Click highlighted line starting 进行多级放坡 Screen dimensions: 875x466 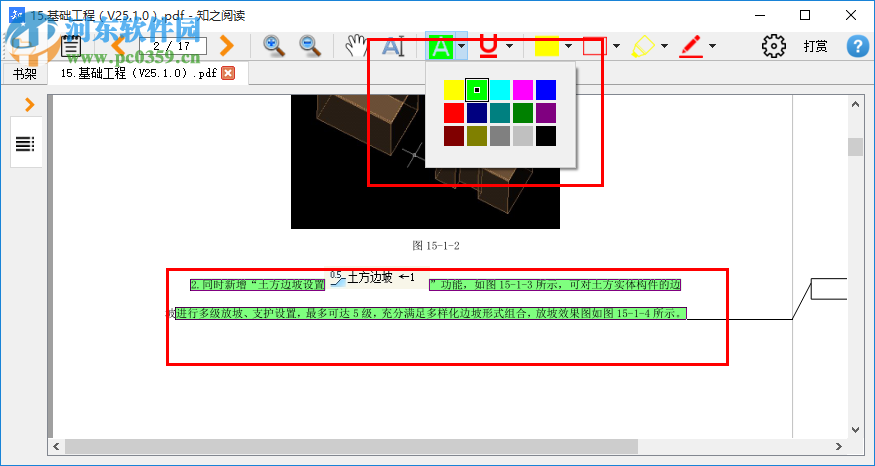431,313
